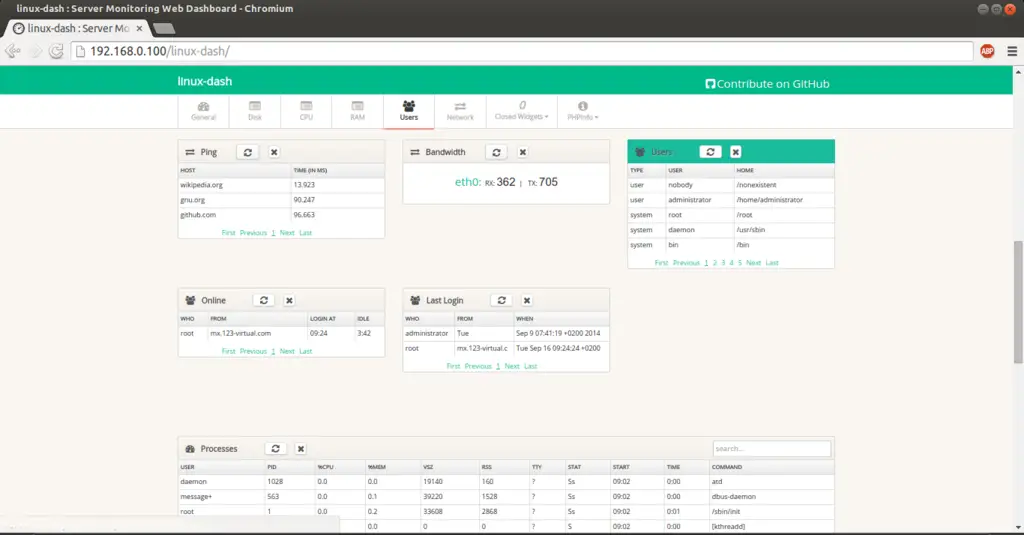Go to page 2 of Users table

[x=714, y=263]
